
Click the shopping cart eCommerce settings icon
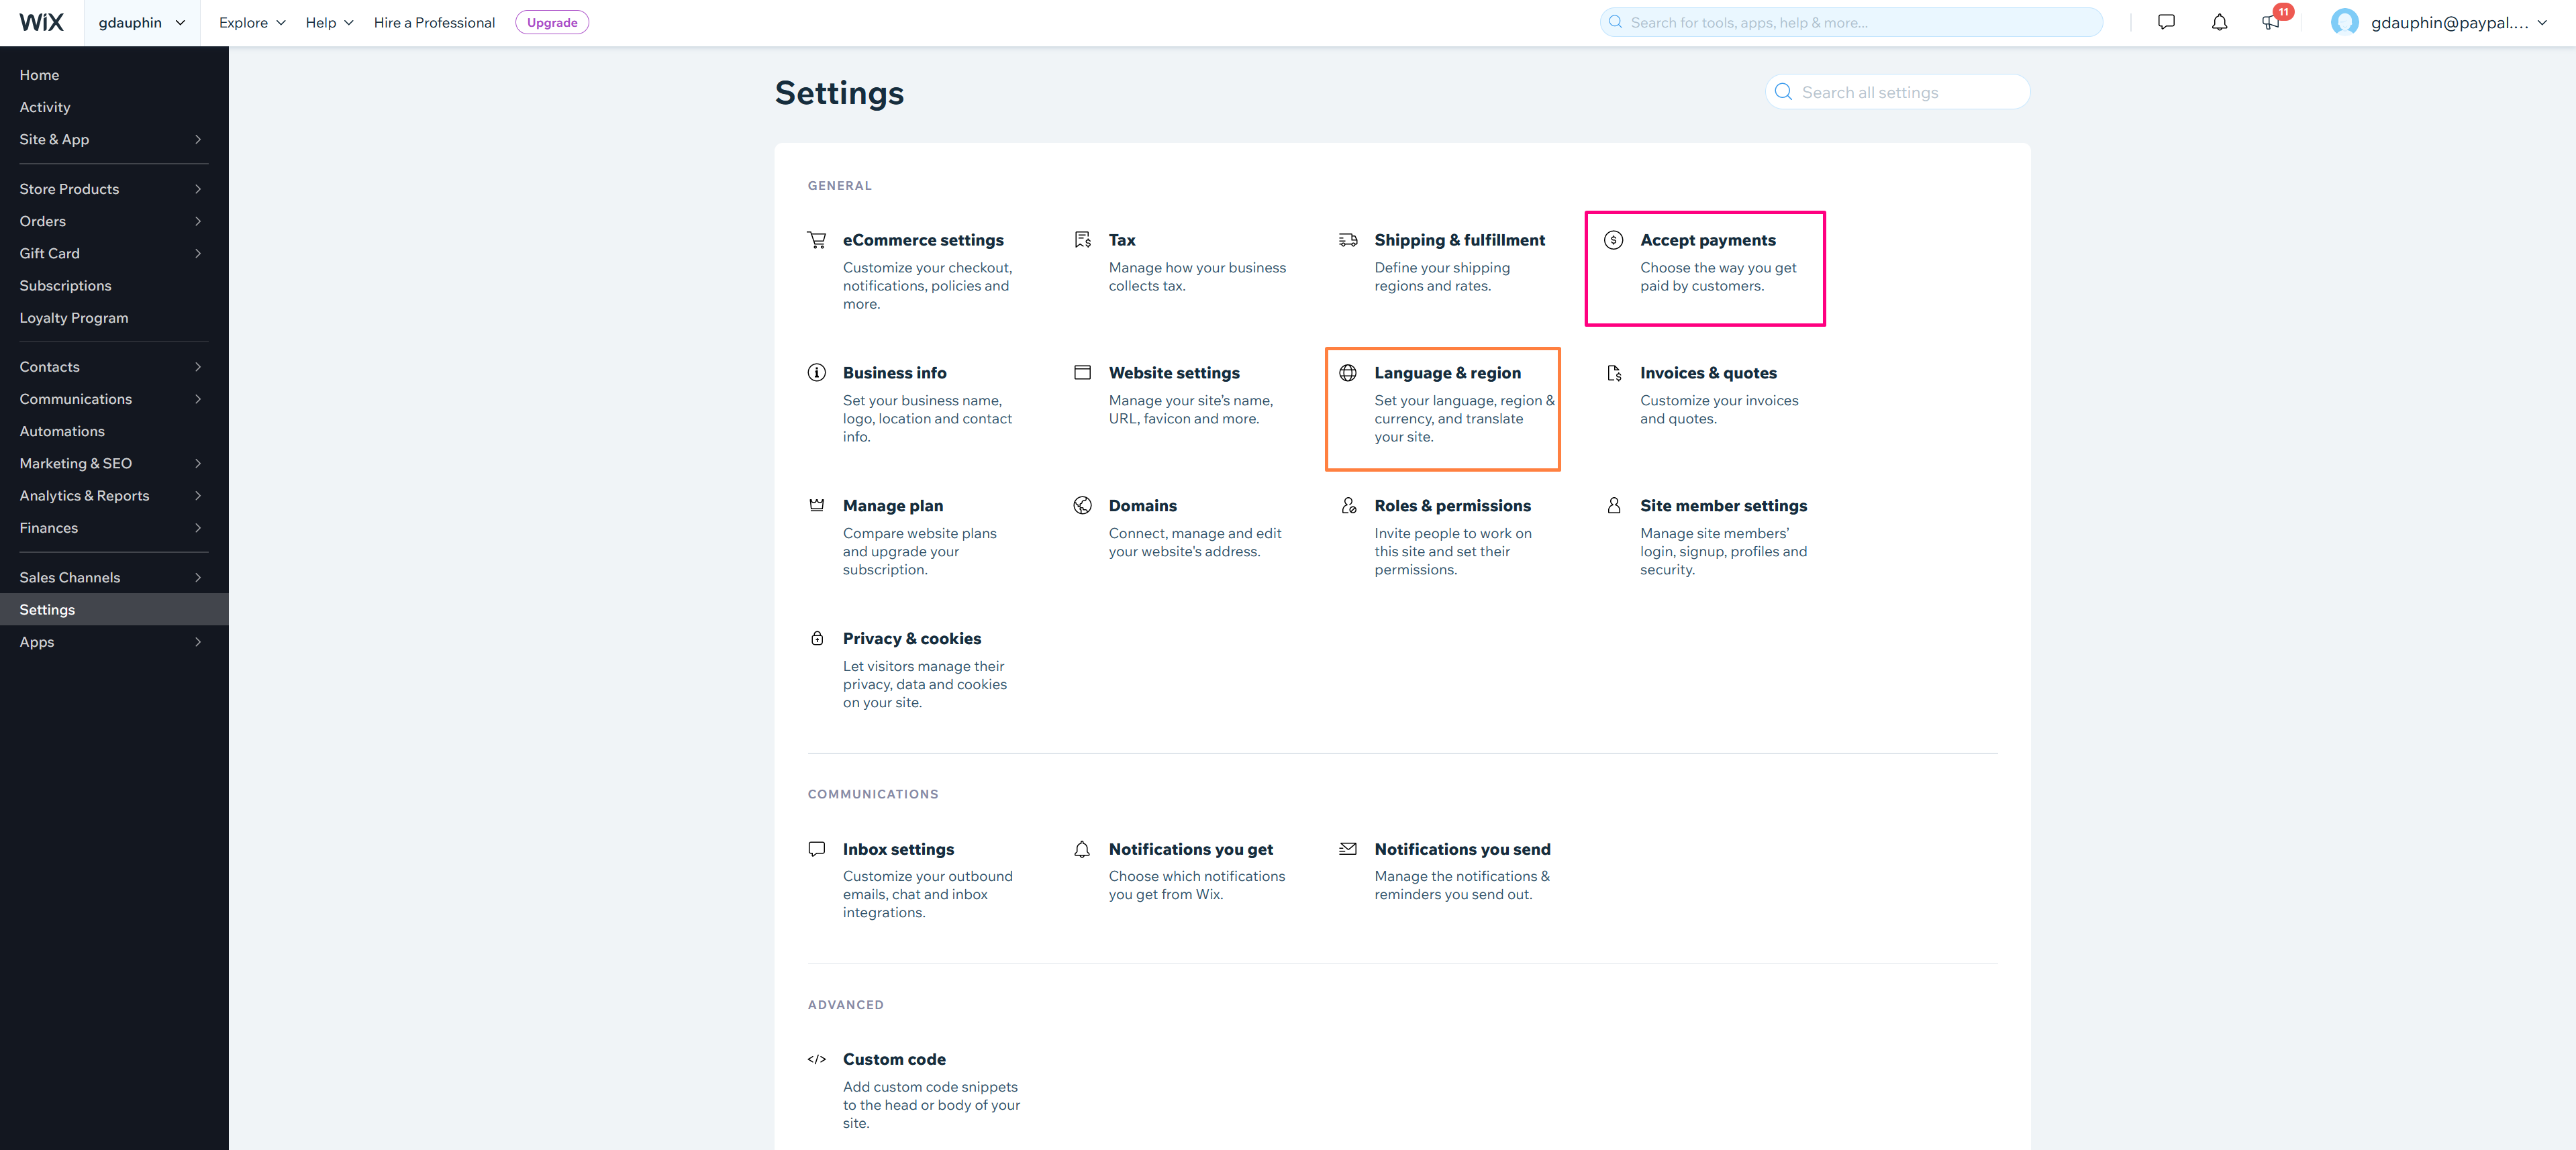point(817,240)
